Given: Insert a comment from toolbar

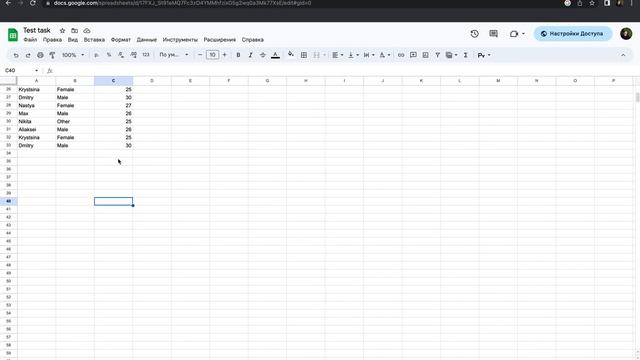Looking at the screenshot, I should coord(413,55).
